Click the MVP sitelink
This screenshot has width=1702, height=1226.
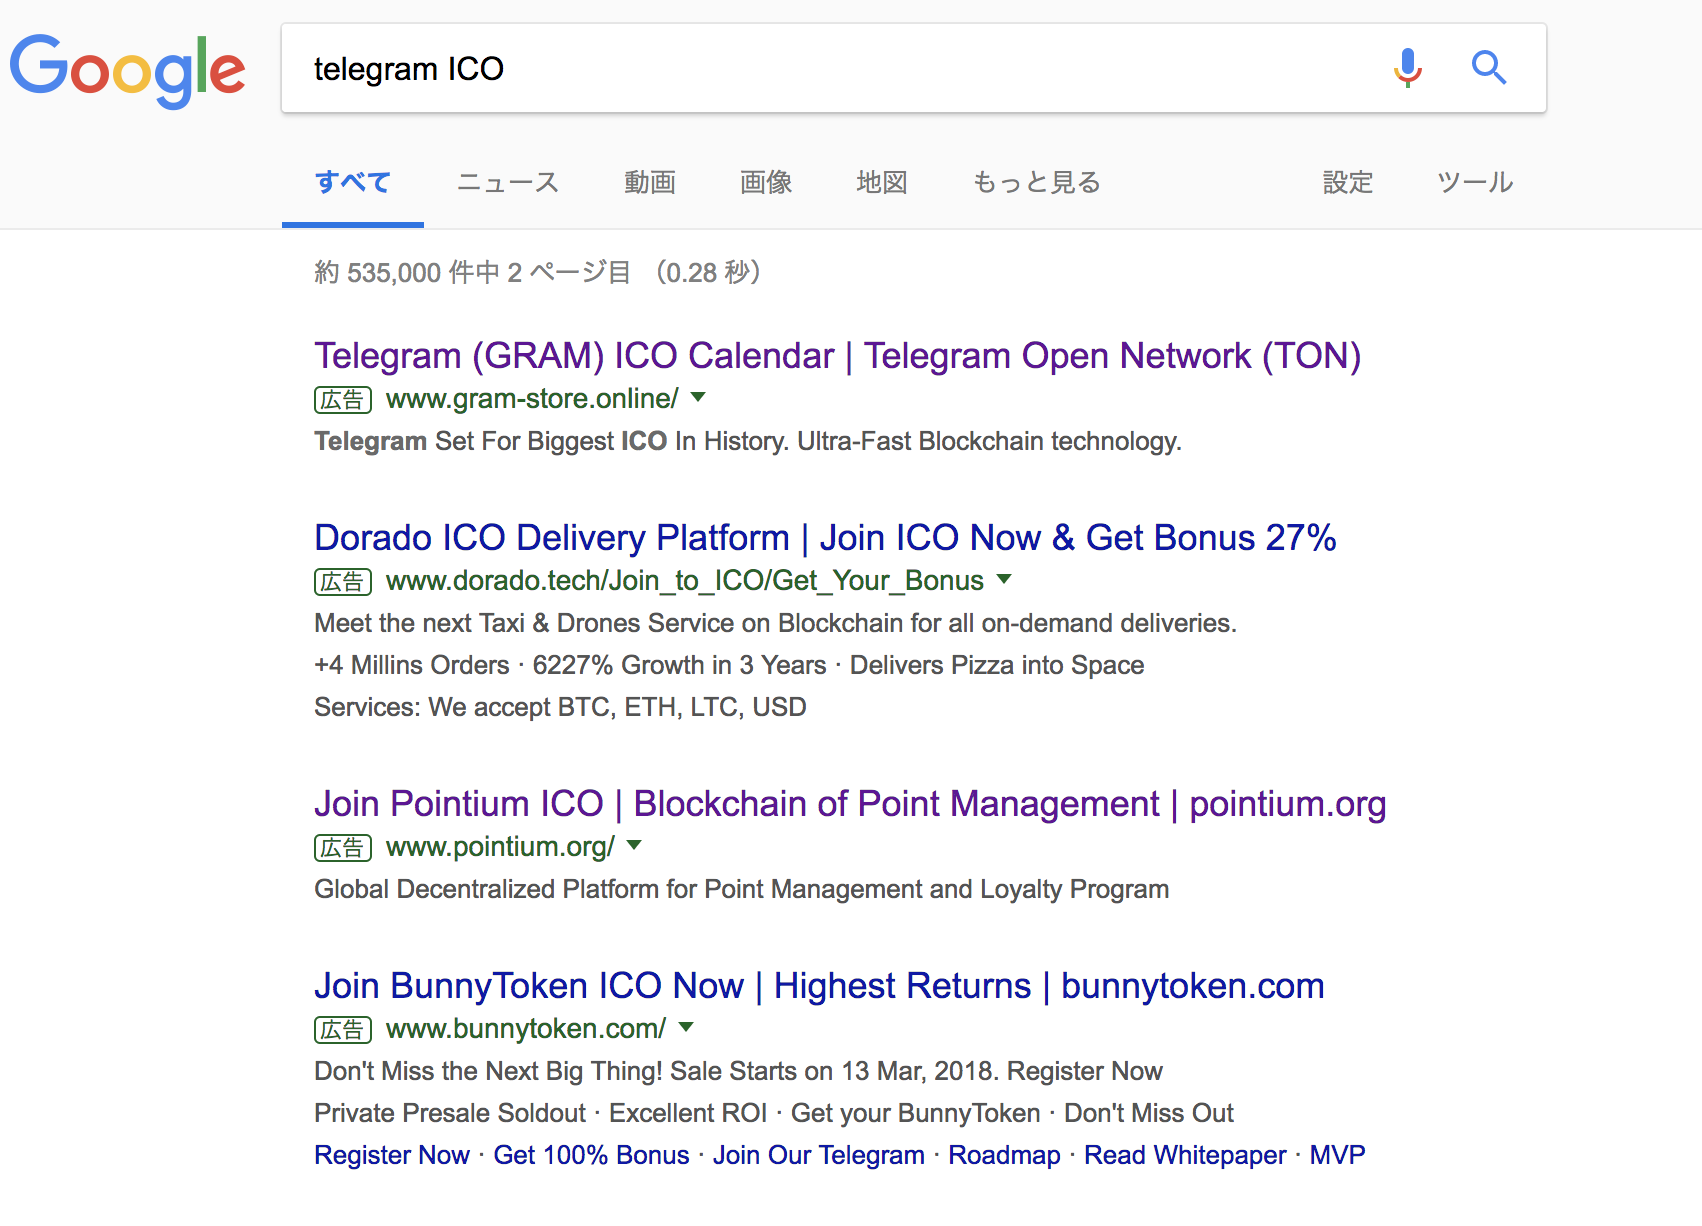pos(1337,1155)
